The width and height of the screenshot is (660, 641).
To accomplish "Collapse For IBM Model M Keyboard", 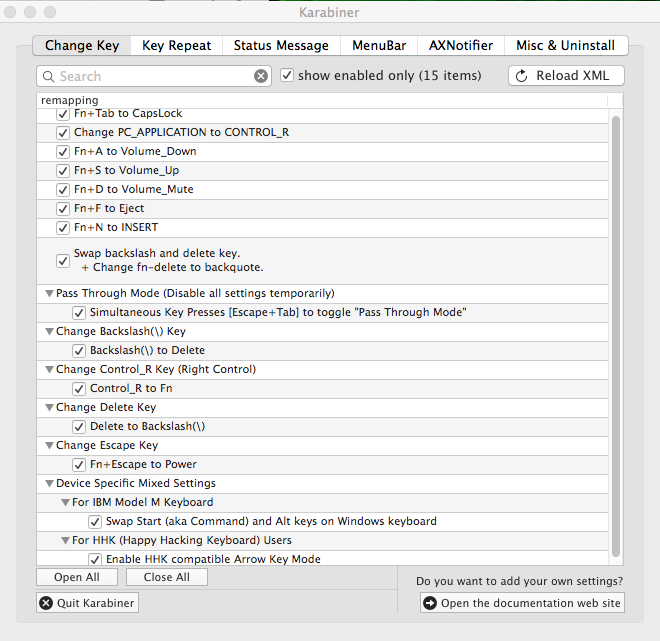I will point(64,503).
